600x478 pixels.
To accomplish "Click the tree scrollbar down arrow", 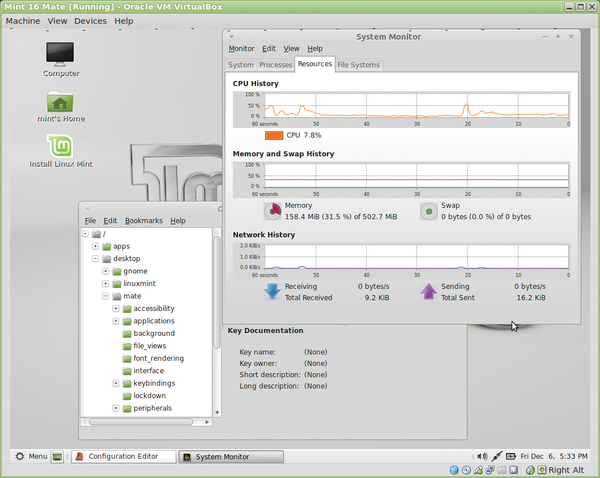I will pyautogui.click(x=217, y=413).
